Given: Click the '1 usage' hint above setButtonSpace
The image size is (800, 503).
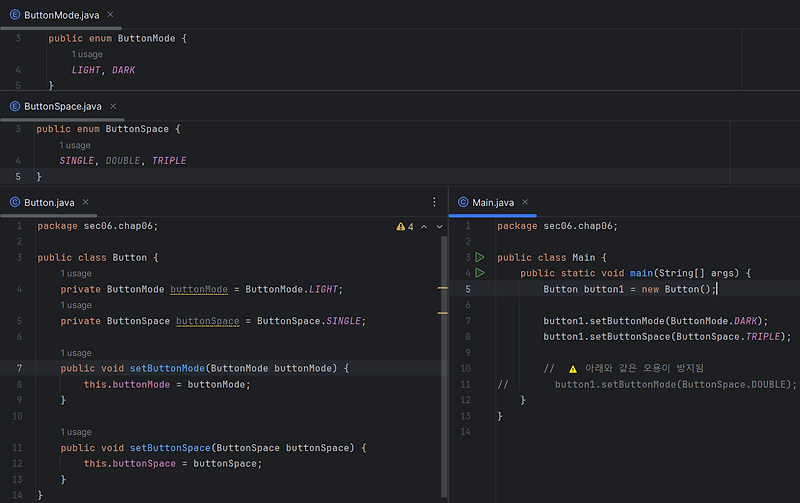Looking at the screenshot, I should point(76,432).
